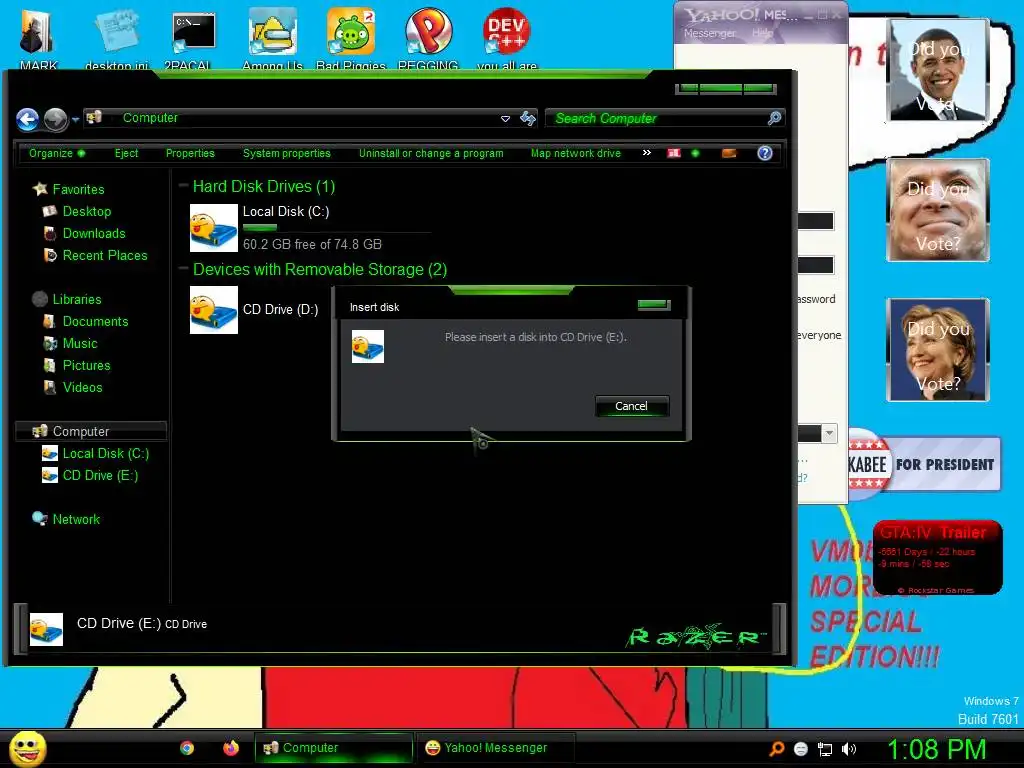Click the Forward navigation arrow
The image size is (1024, 768).
tap(56, 119)
